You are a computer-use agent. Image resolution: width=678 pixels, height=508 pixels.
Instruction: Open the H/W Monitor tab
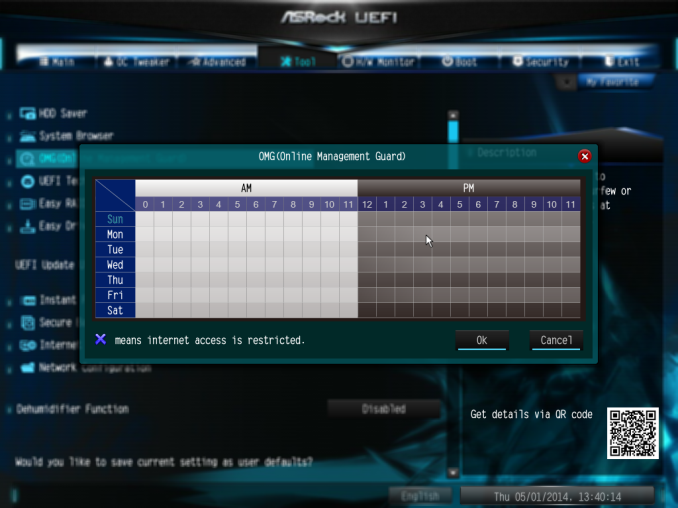coord(379,62)
